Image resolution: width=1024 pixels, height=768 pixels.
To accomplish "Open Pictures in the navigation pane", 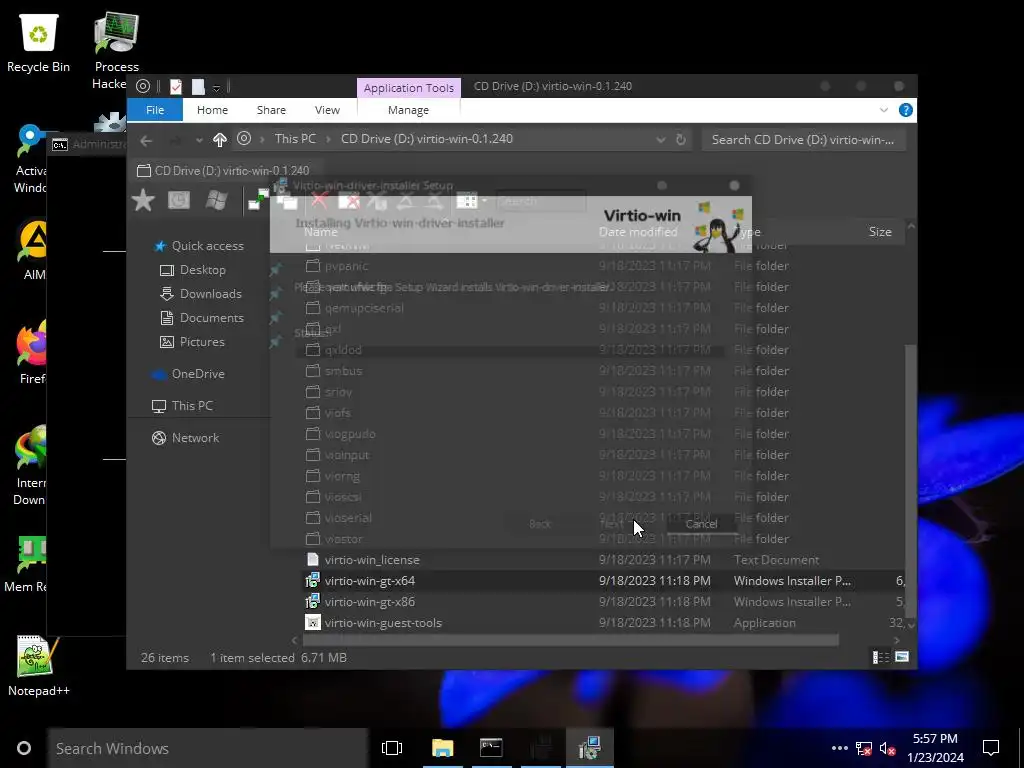I will coord(202,342).
